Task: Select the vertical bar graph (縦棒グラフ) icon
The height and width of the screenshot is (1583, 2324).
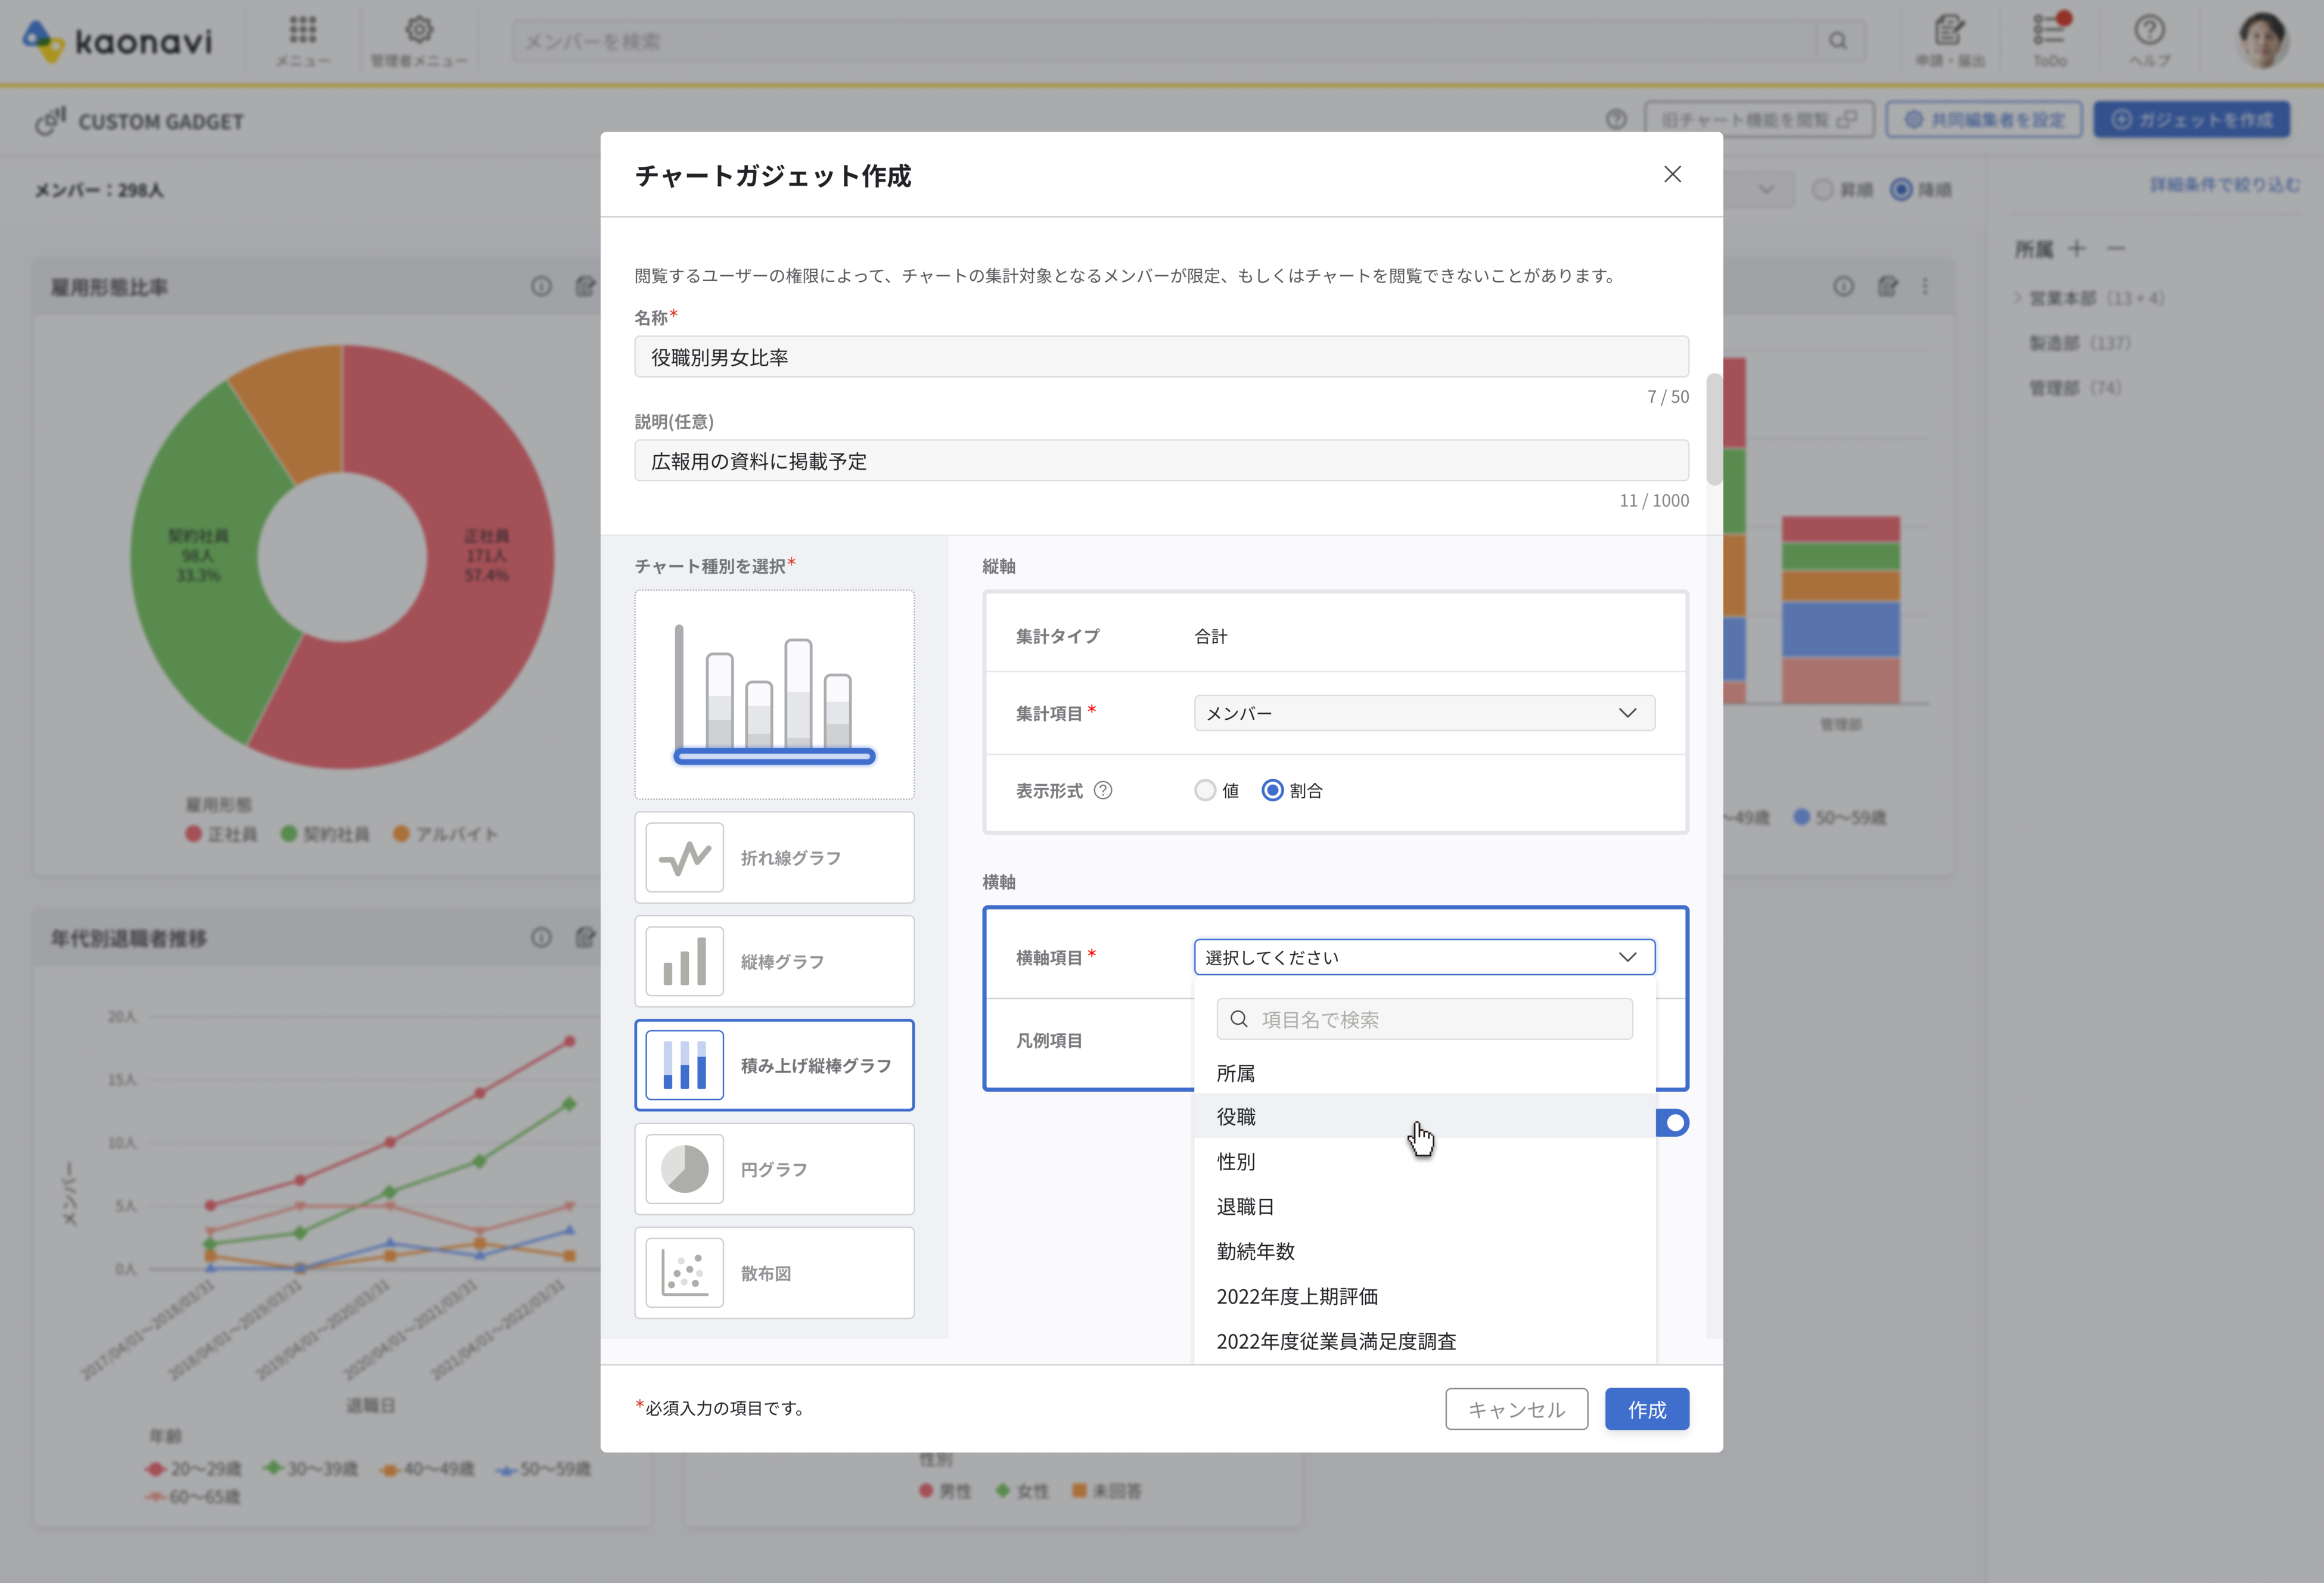Action: click(685, 962)
